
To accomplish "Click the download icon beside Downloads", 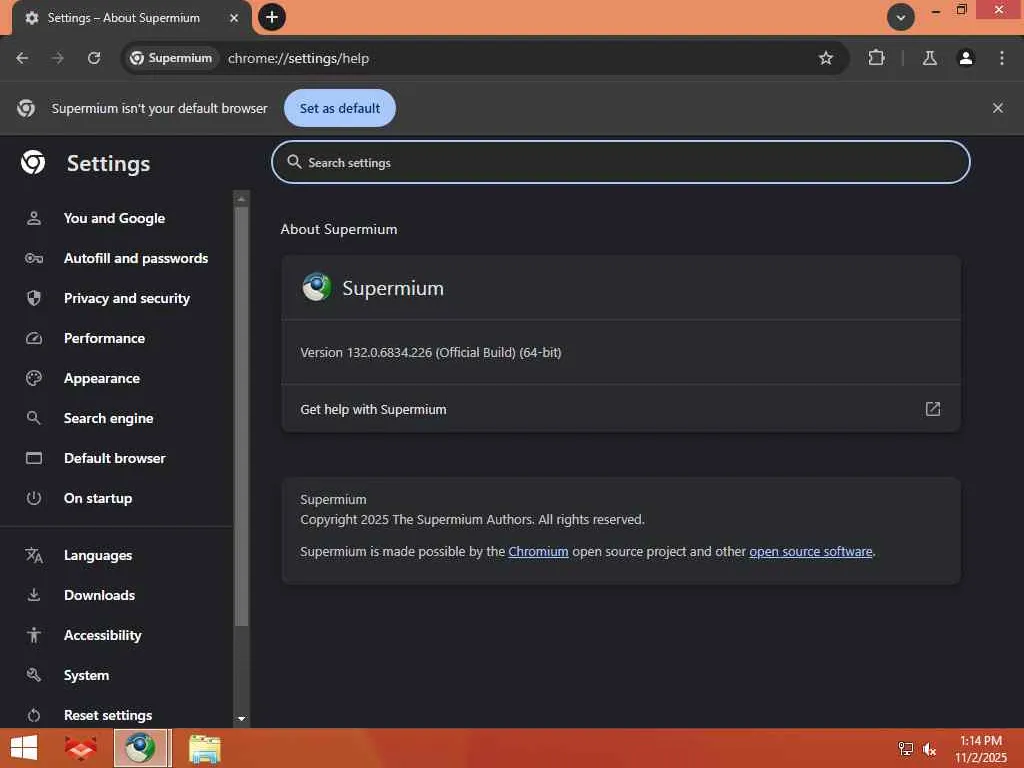I will (34, 595).
